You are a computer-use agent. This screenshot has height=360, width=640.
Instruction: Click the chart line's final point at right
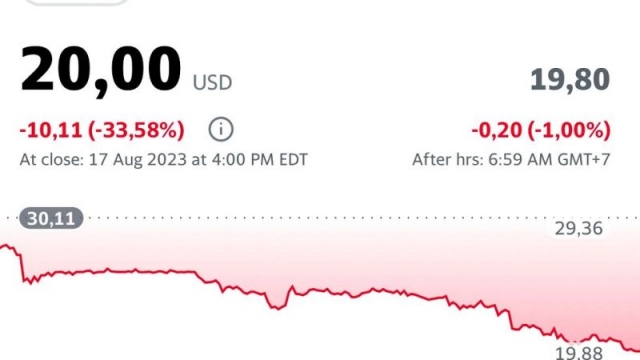point(637,351)
